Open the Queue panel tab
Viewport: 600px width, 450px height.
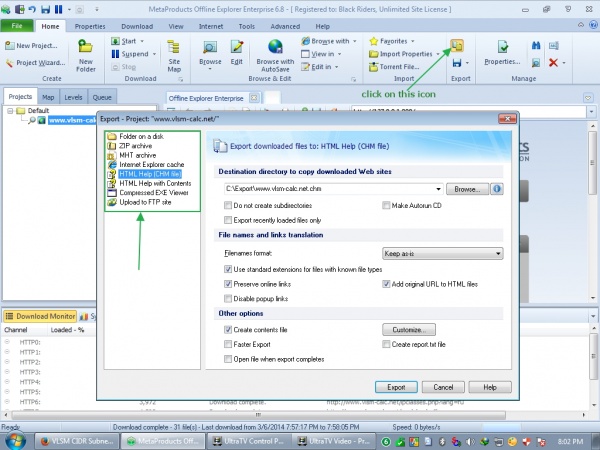[x=102, y=97]
